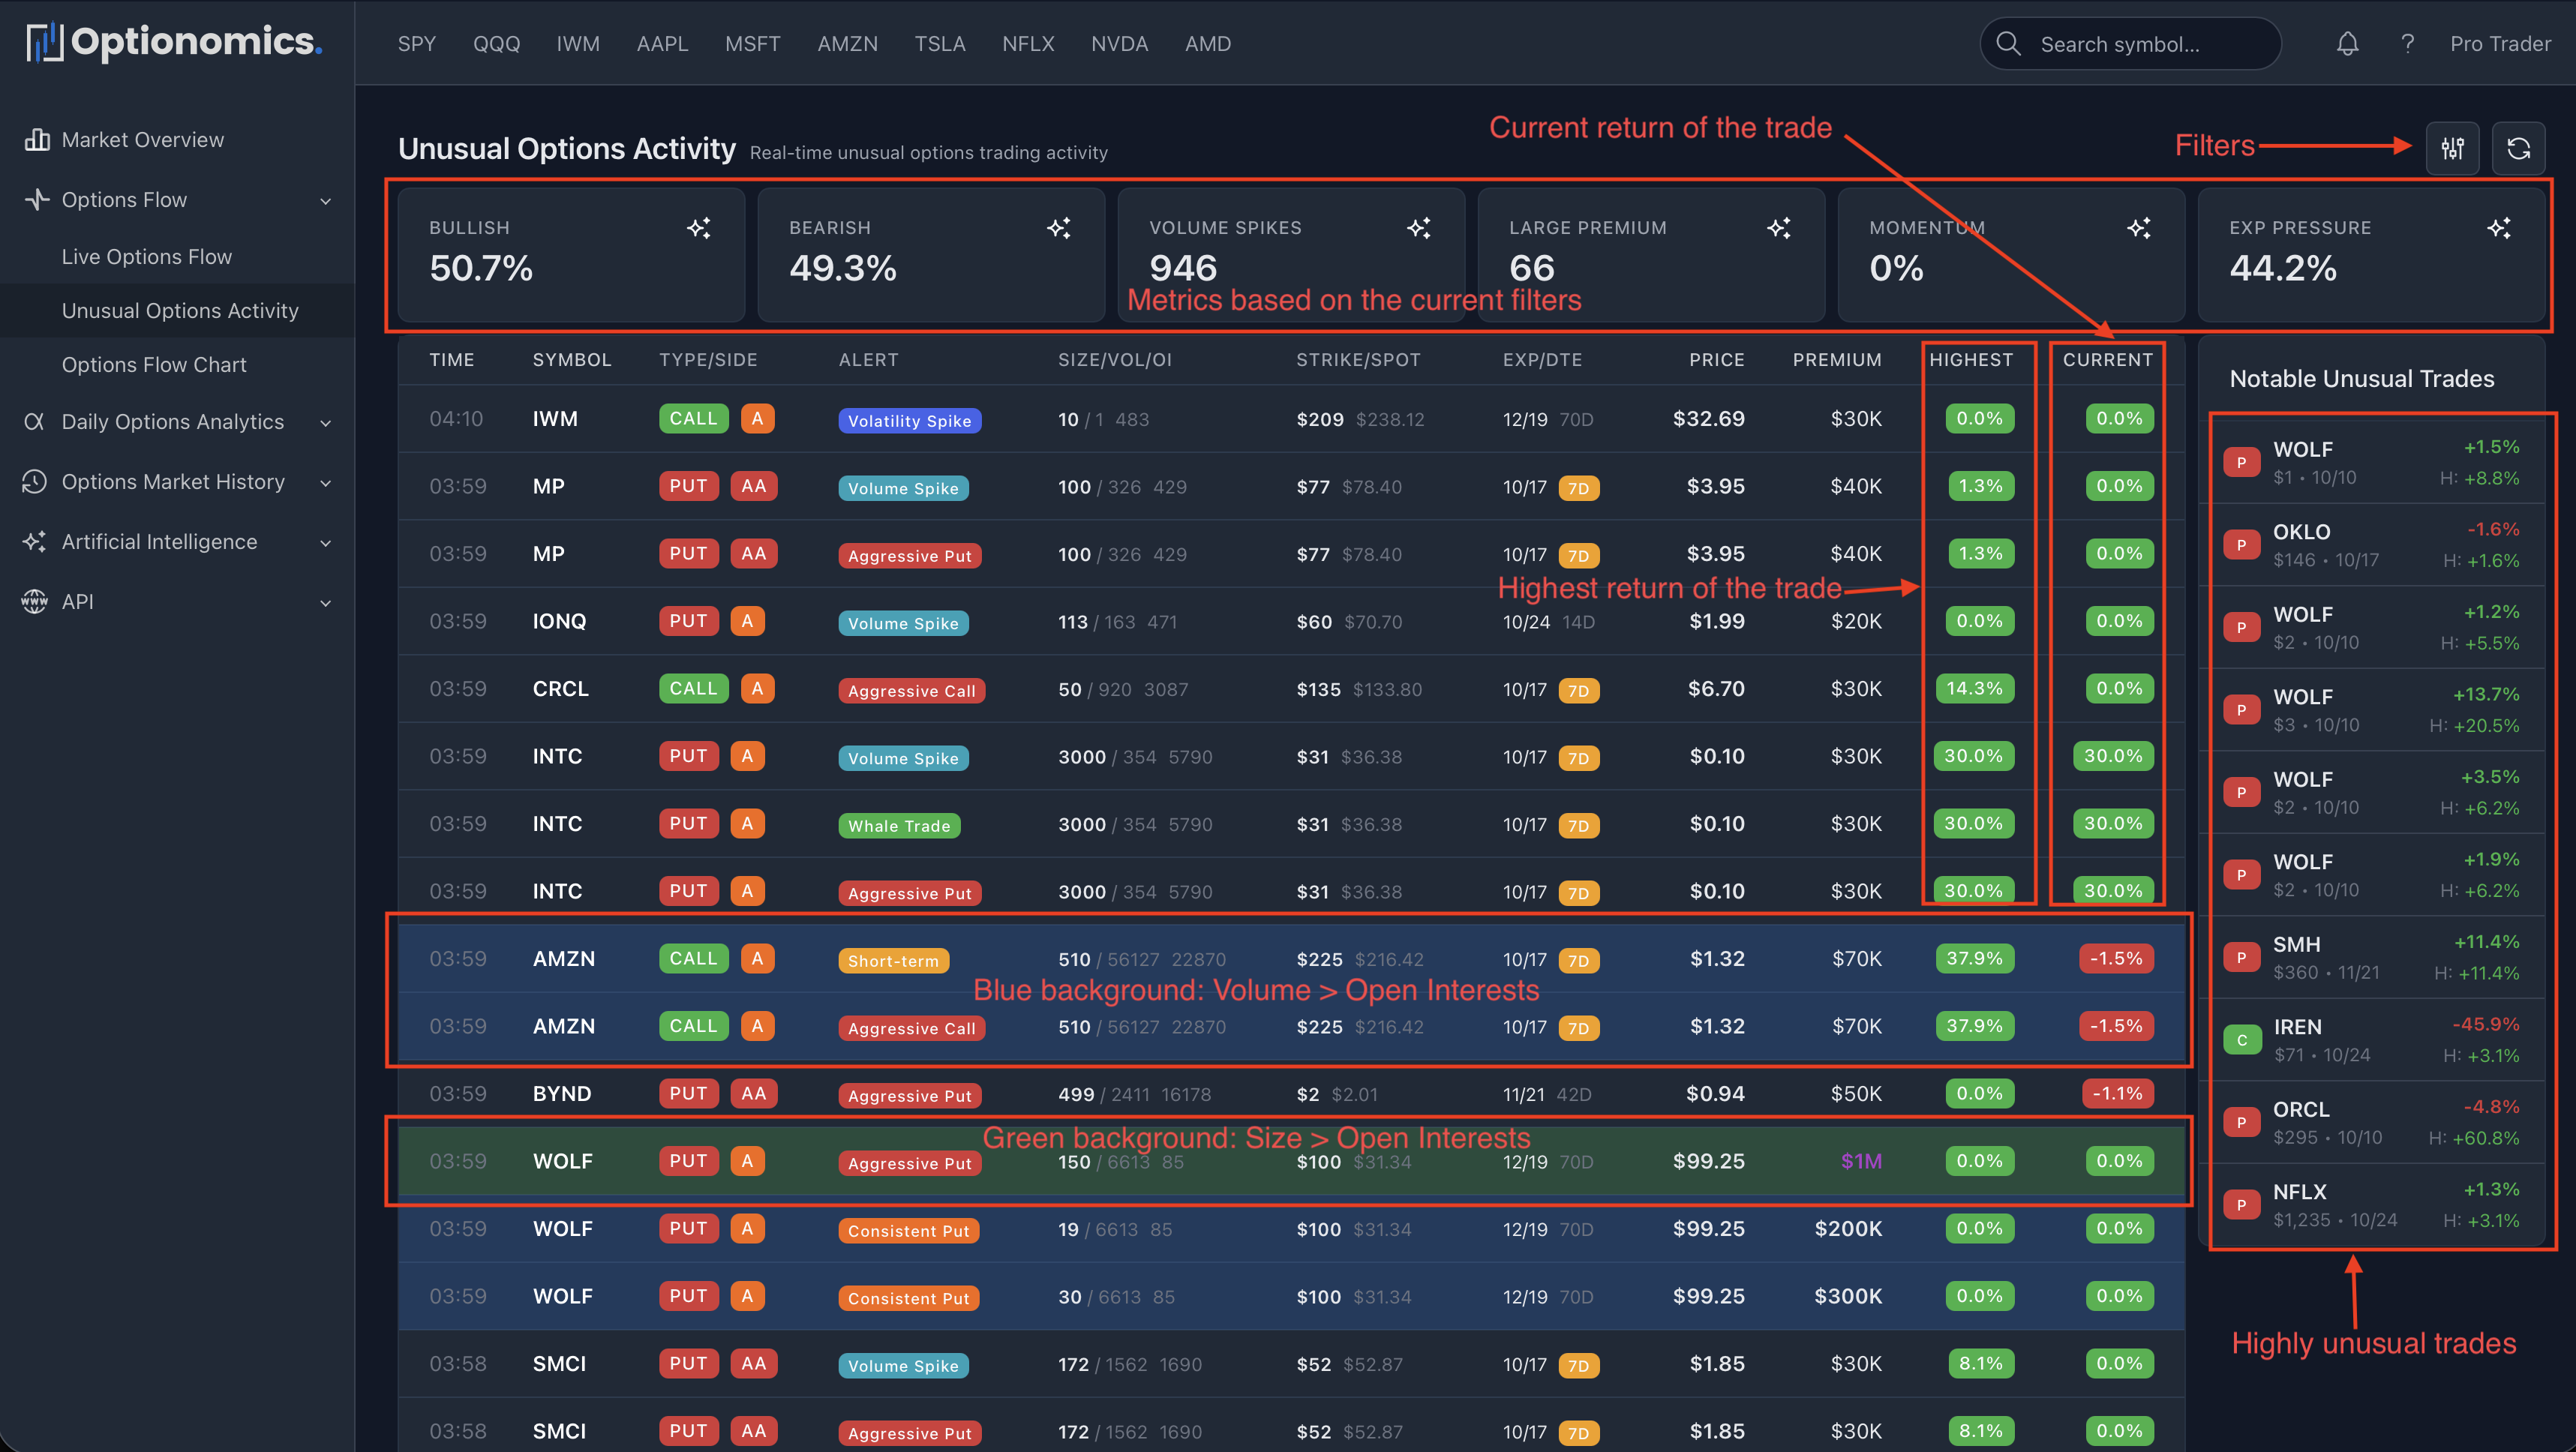
Task: Select the Market Overview chart icon
Action: pyautogui.click(x=37, y=139)
